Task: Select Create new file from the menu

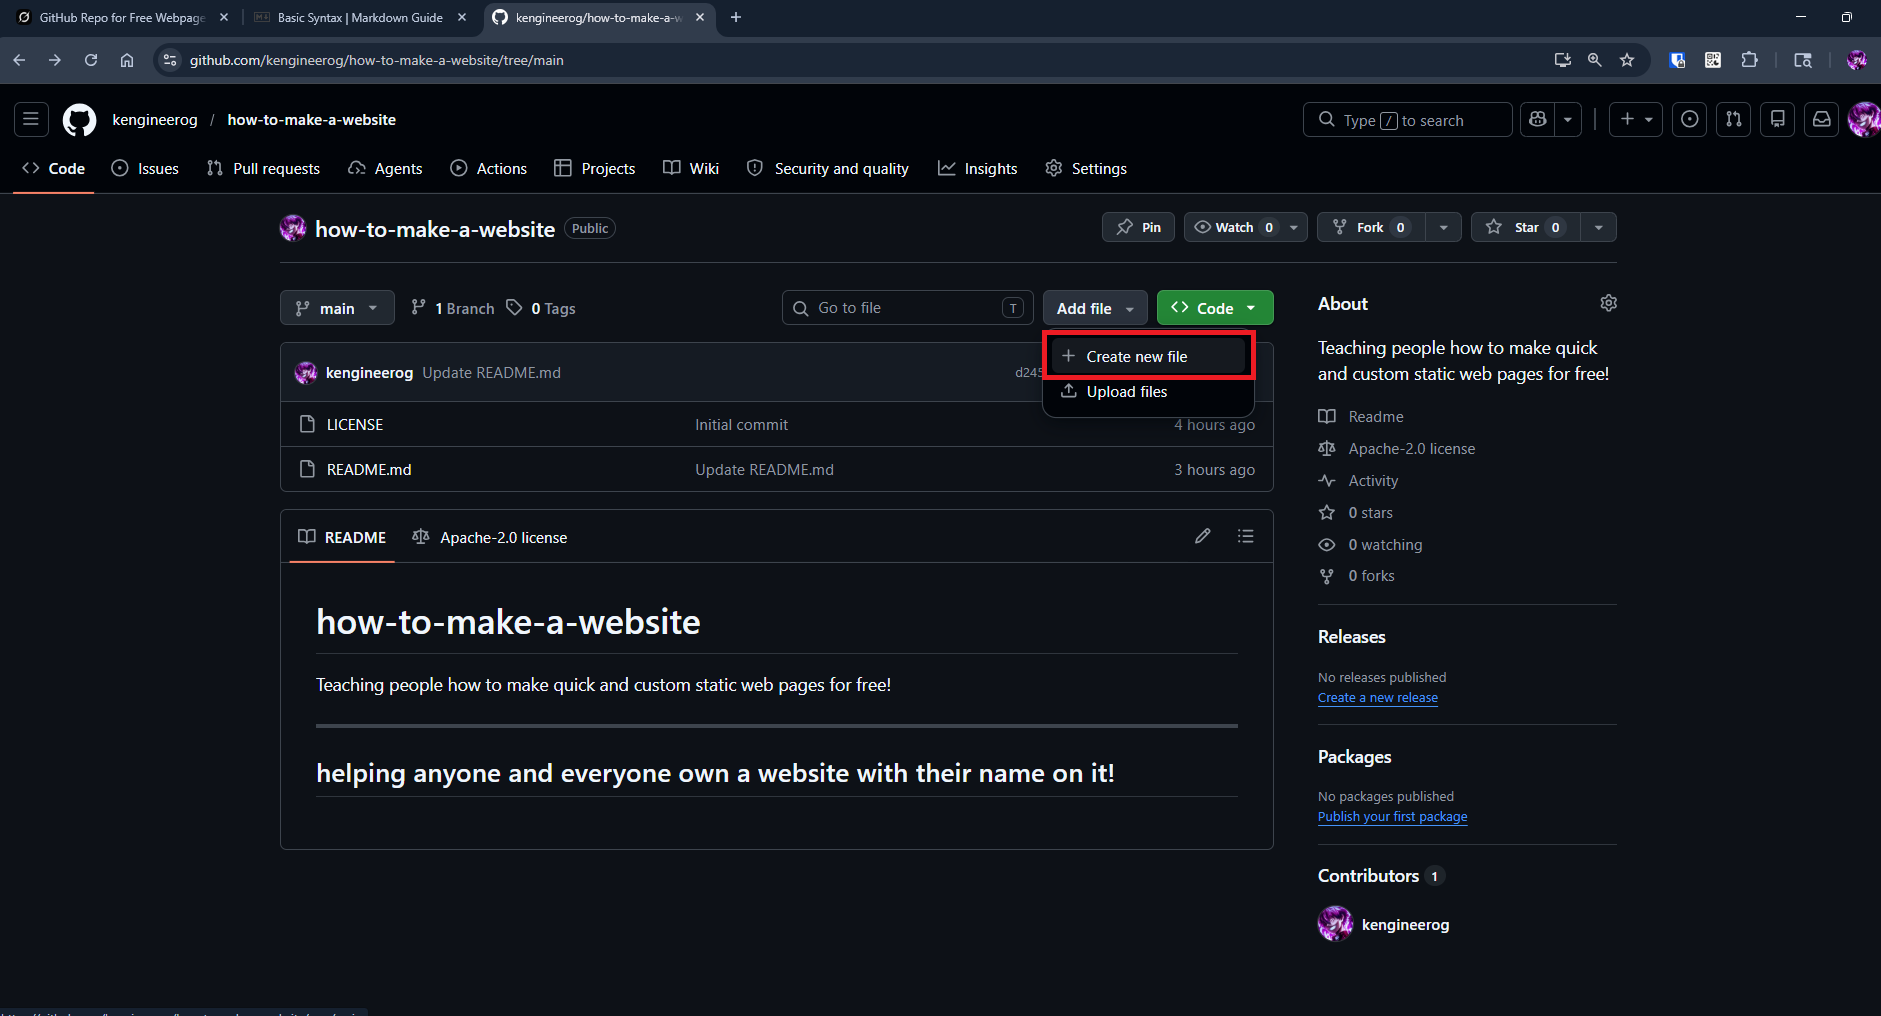Action: point(1148,356)
